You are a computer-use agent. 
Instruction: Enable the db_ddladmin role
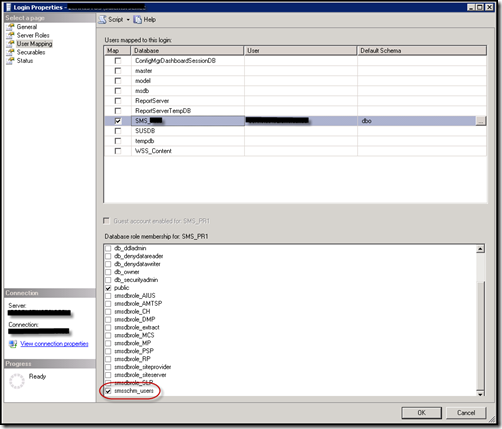[108, 248]
